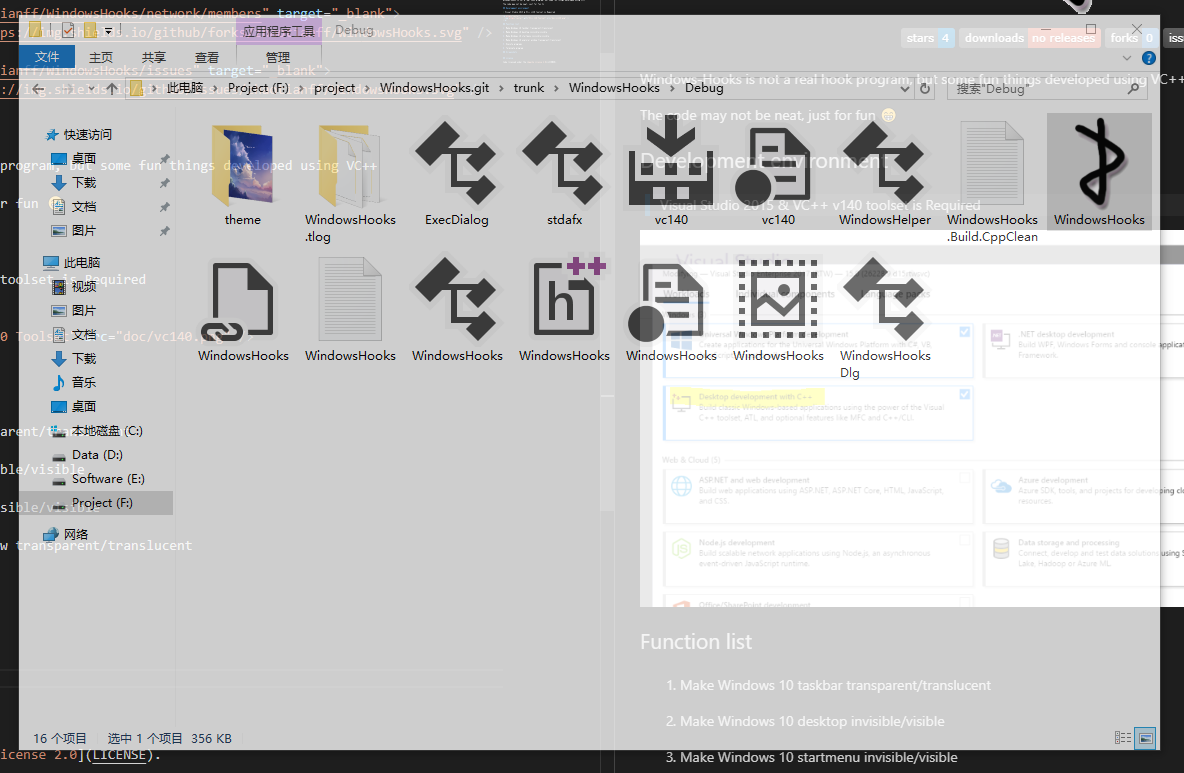
Task: Navigate to trunk in breadcrumb
Action: pos(529,88)
